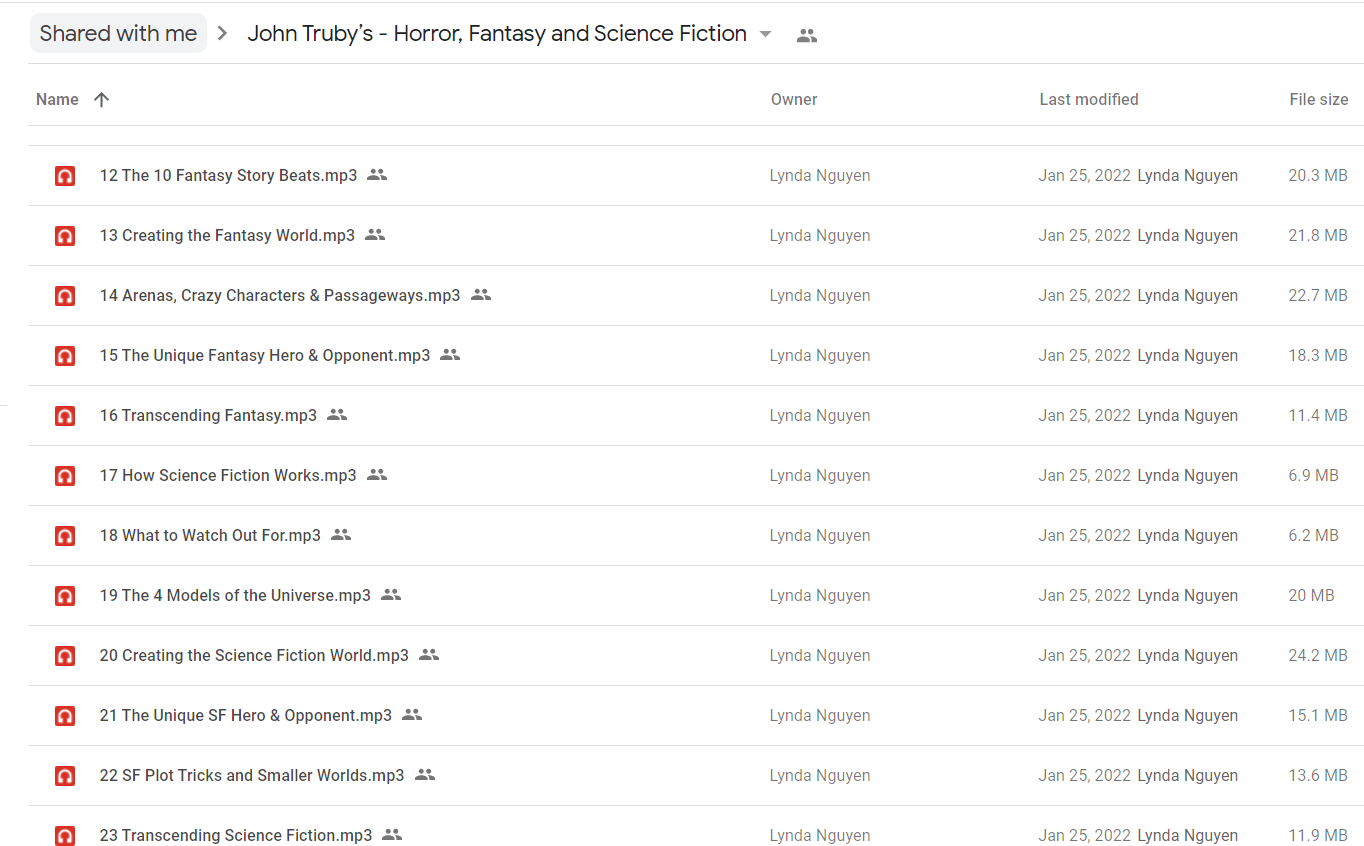This screenshot has height=846, width=1364.
Task: Click the 20 MB file size value
Action: tap(1311, 595)
